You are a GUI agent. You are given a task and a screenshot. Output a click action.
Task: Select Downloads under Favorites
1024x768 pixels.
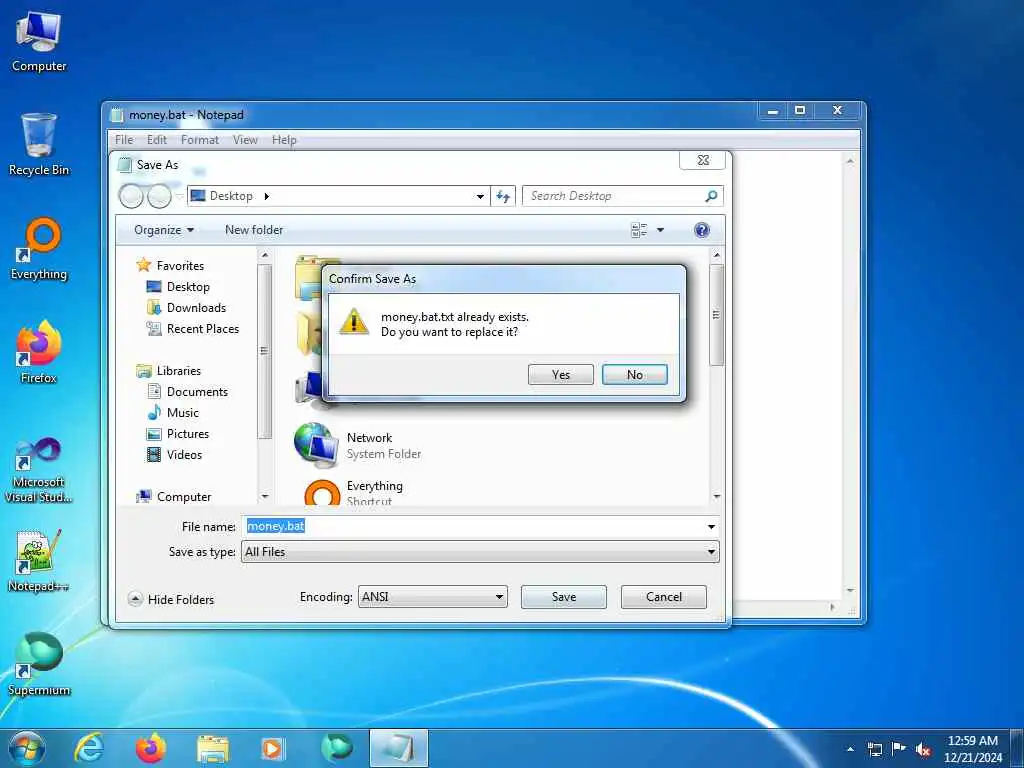[187, 308]
